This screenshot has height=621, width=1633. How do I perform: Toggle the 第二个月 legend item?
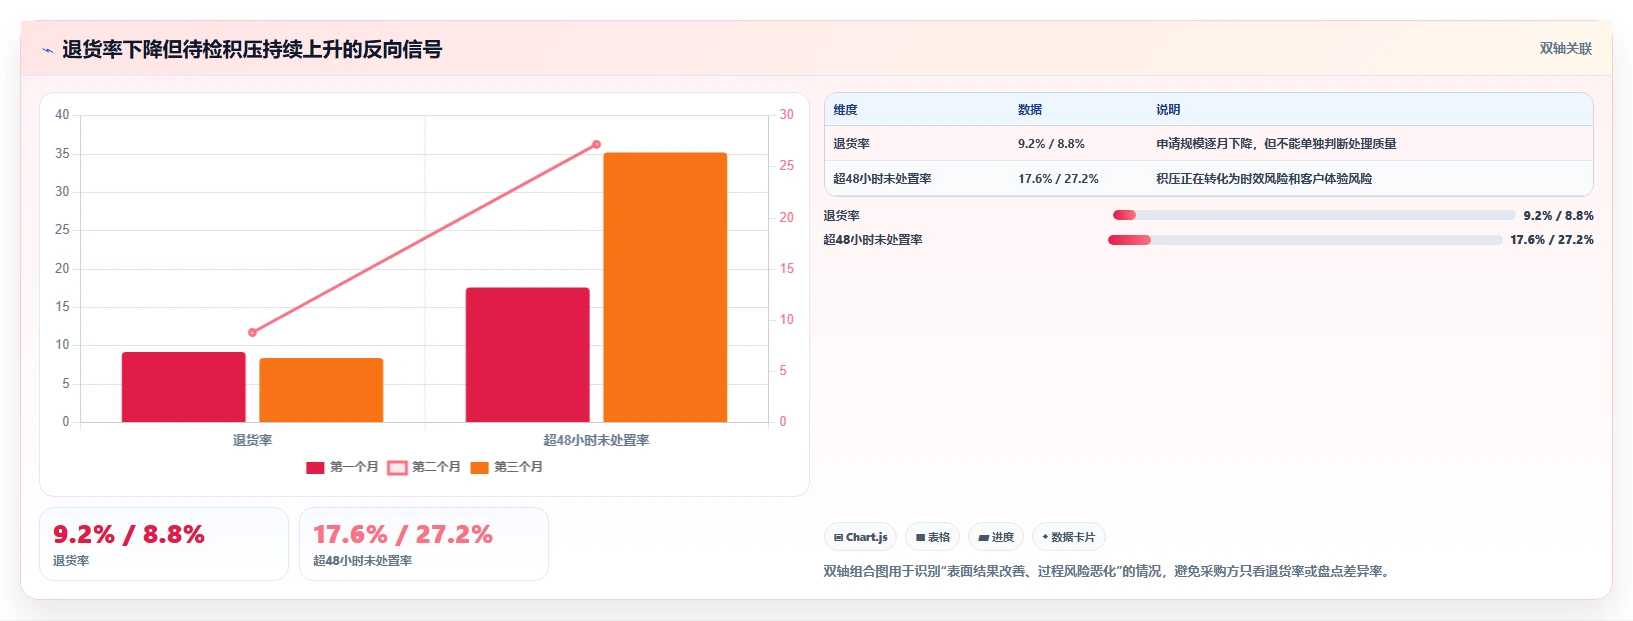pyautogui.click(x=424, y=467)
